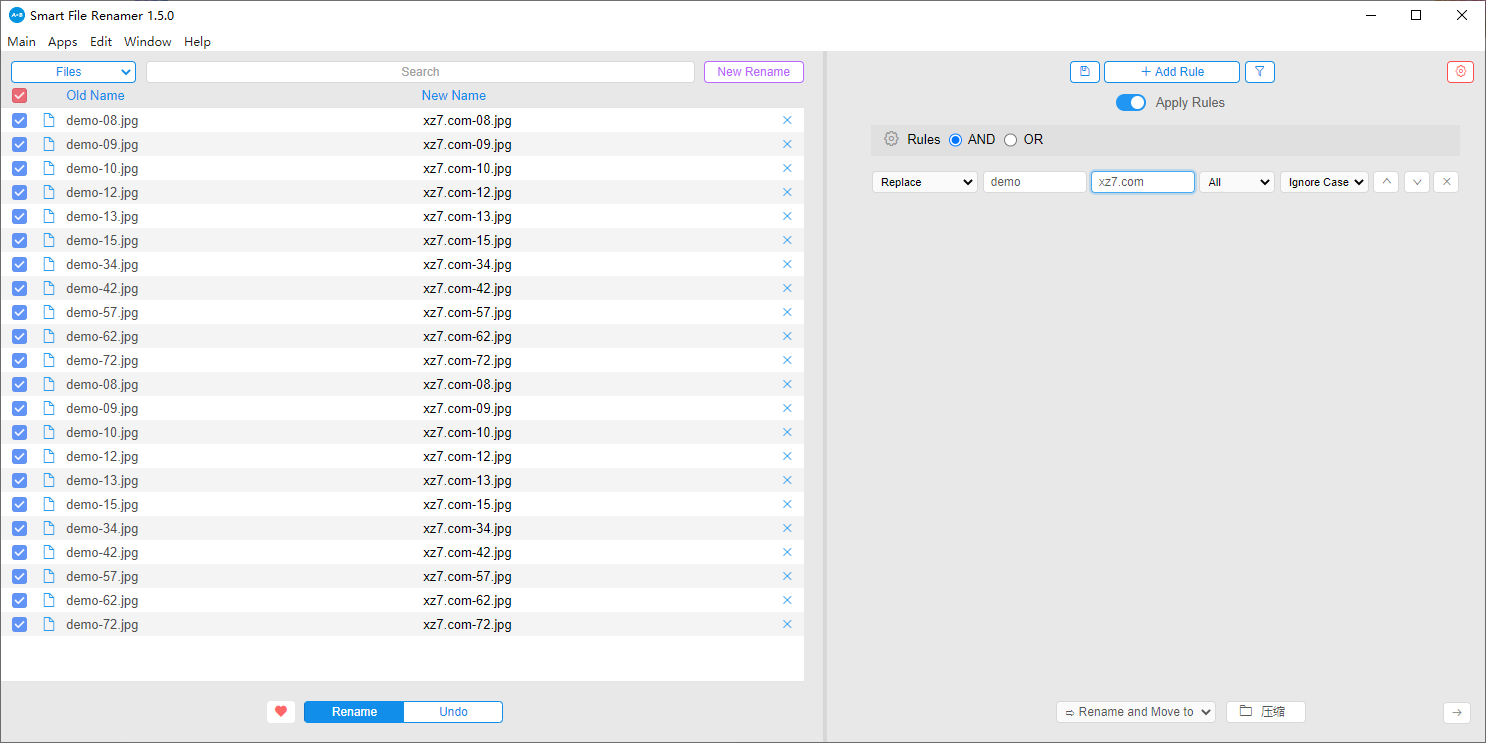Uncheck the second demo-09.jpg checkbox

pyautogui.click(x=19, y=408)
